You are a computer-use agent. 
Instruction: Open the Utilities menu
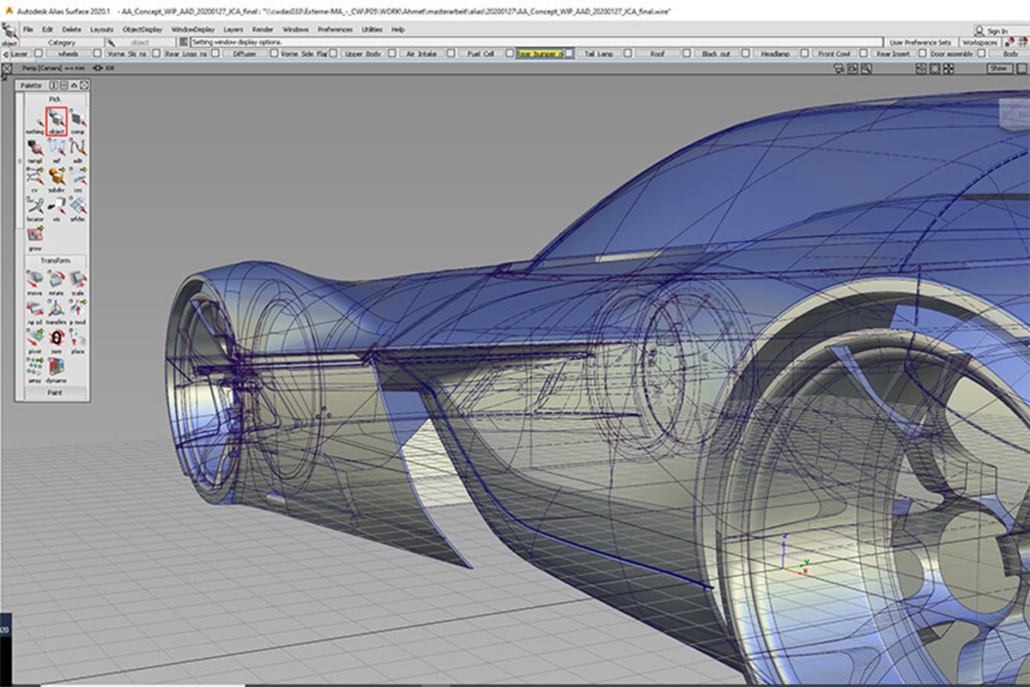[x=372, y=30]
